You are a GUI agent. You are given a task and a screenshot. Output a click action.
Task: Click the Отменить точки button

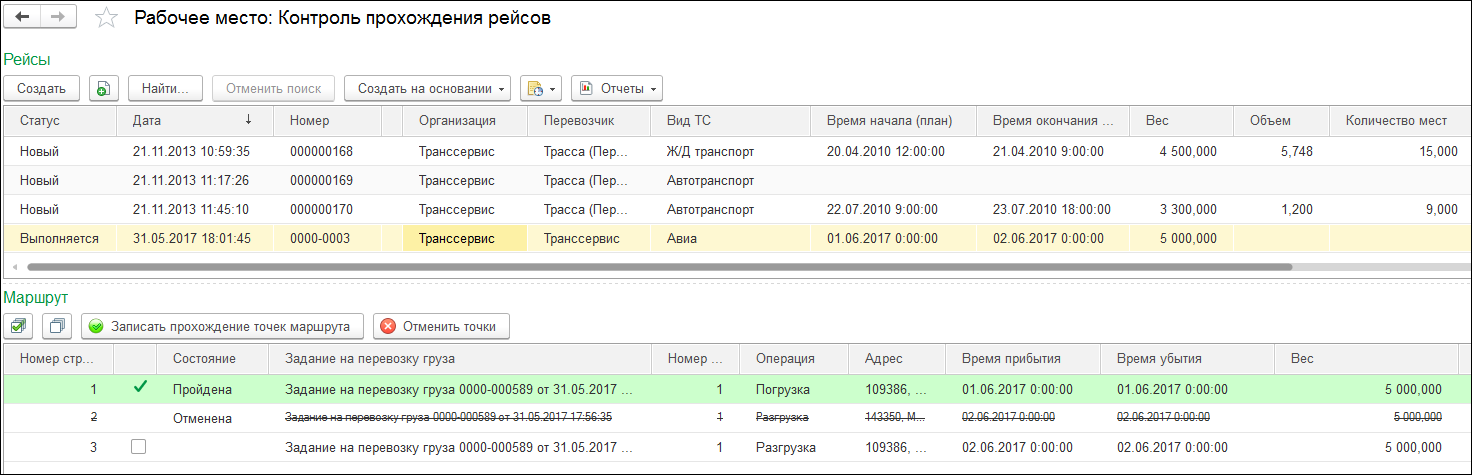(441, 326)
